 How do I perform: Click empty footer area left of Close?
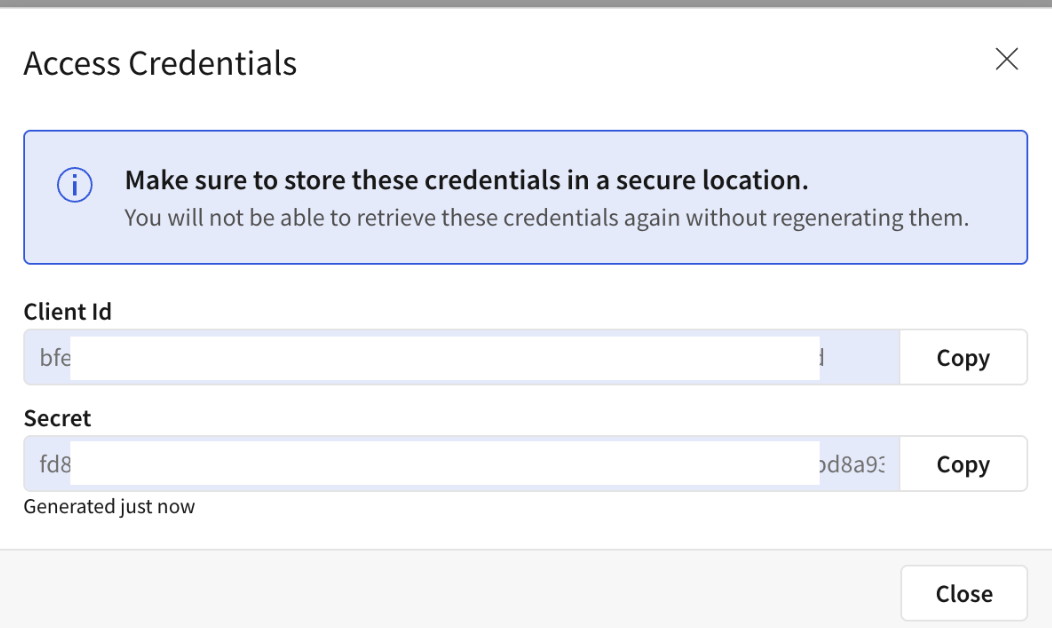coord(450,592)
